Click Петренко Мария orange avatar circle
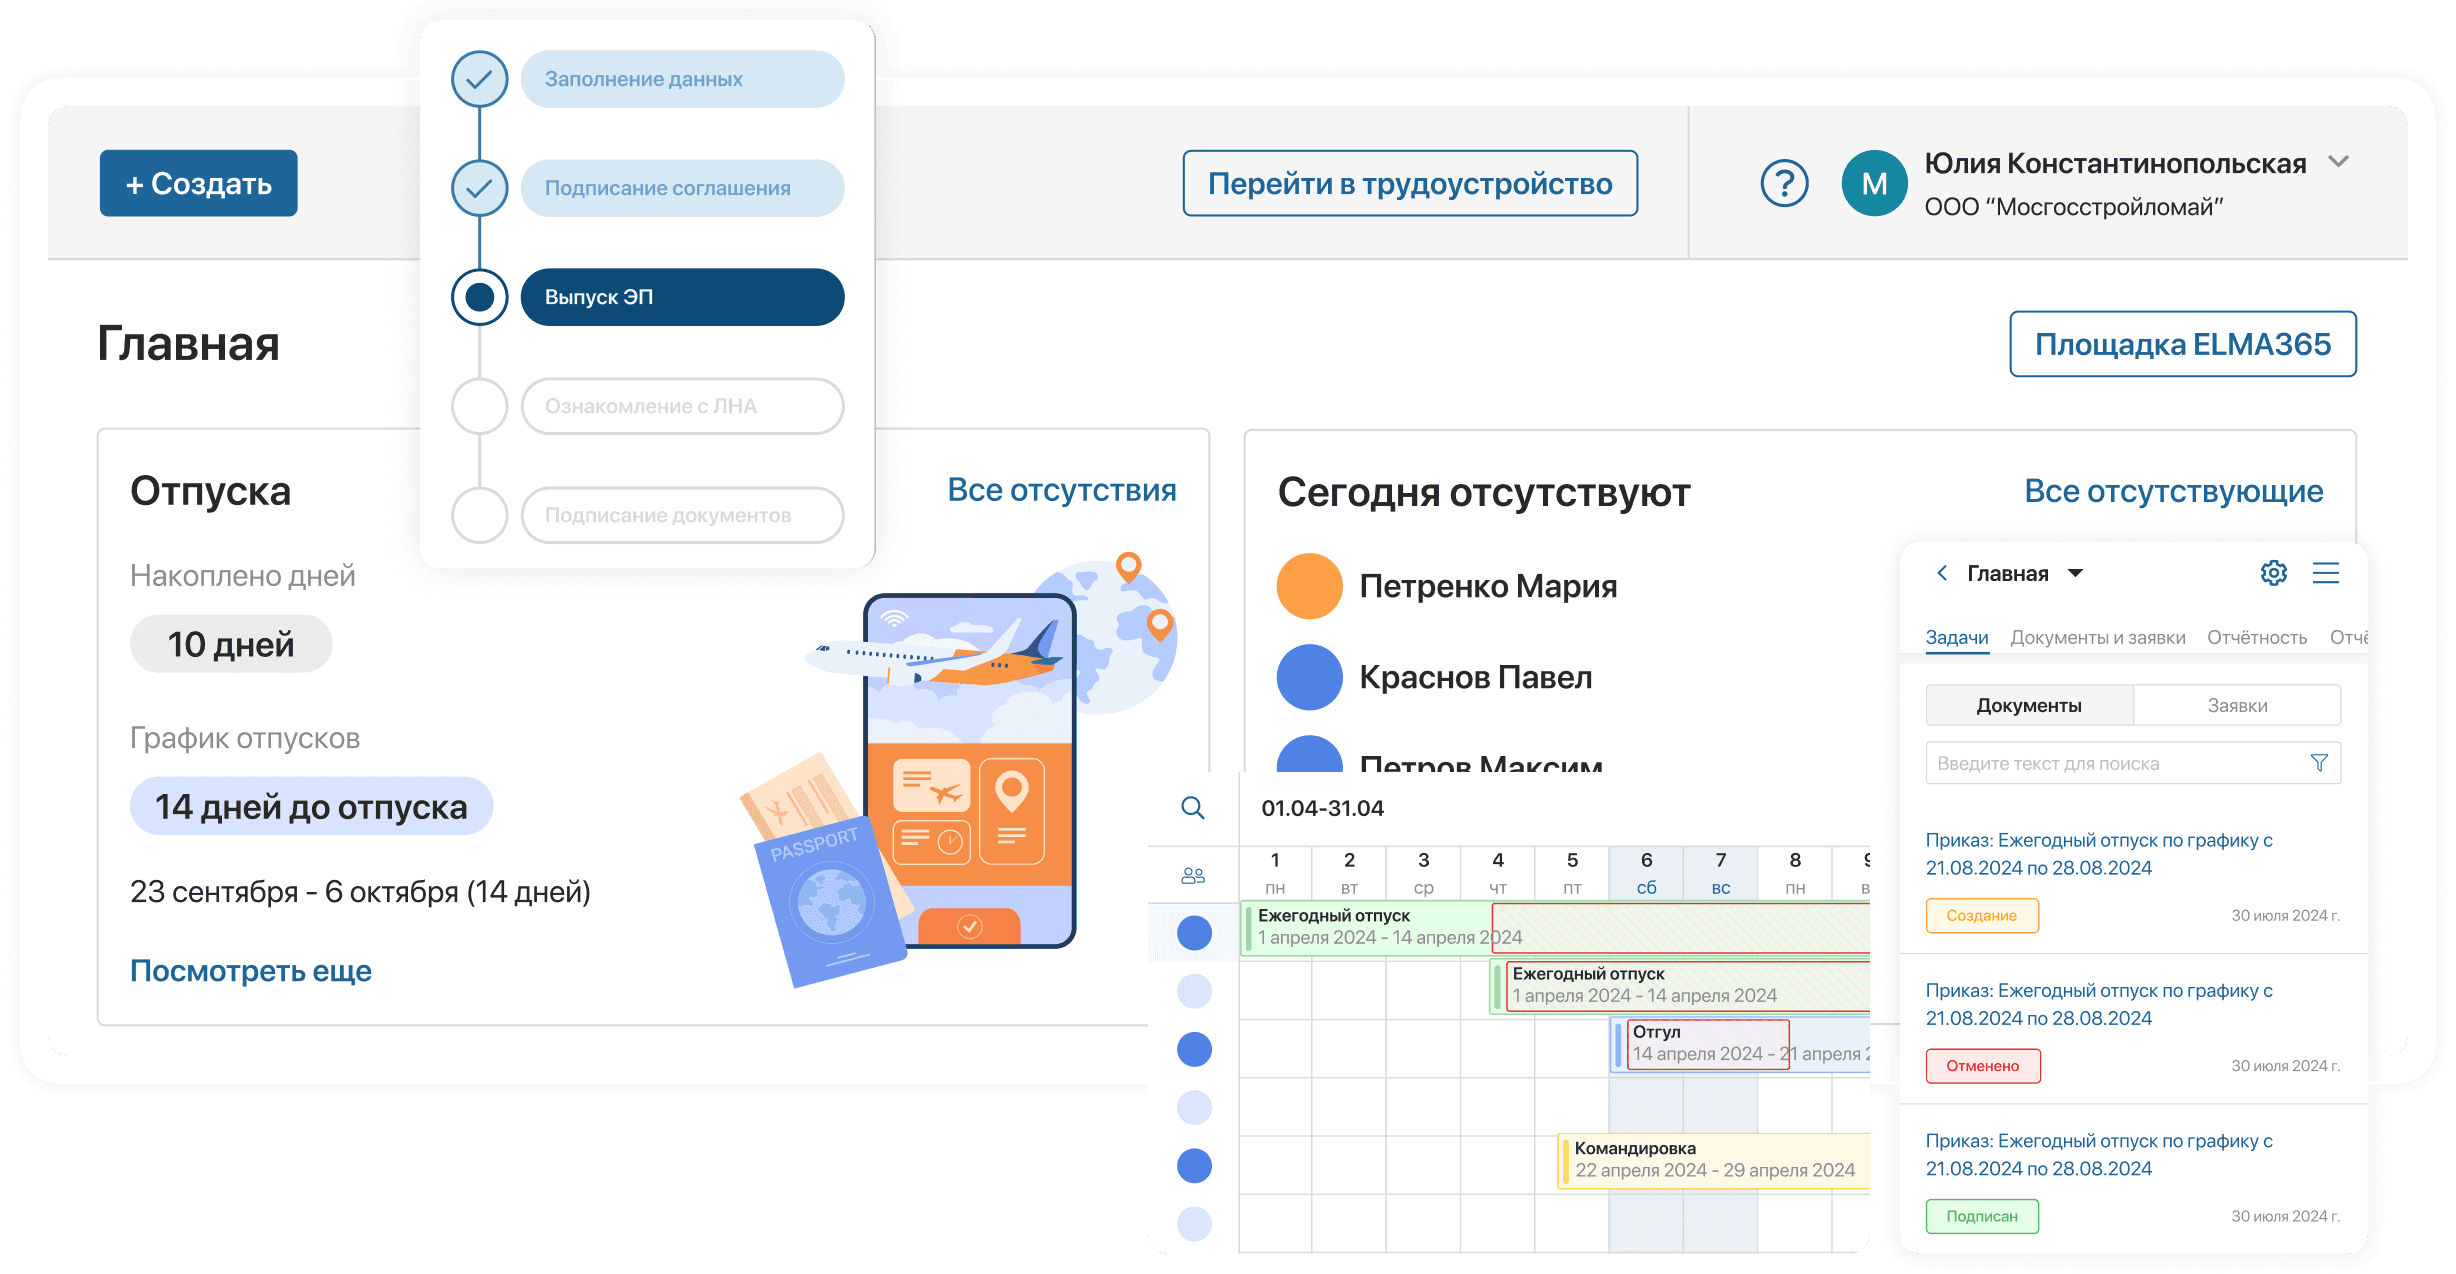 pos(1309,586)
